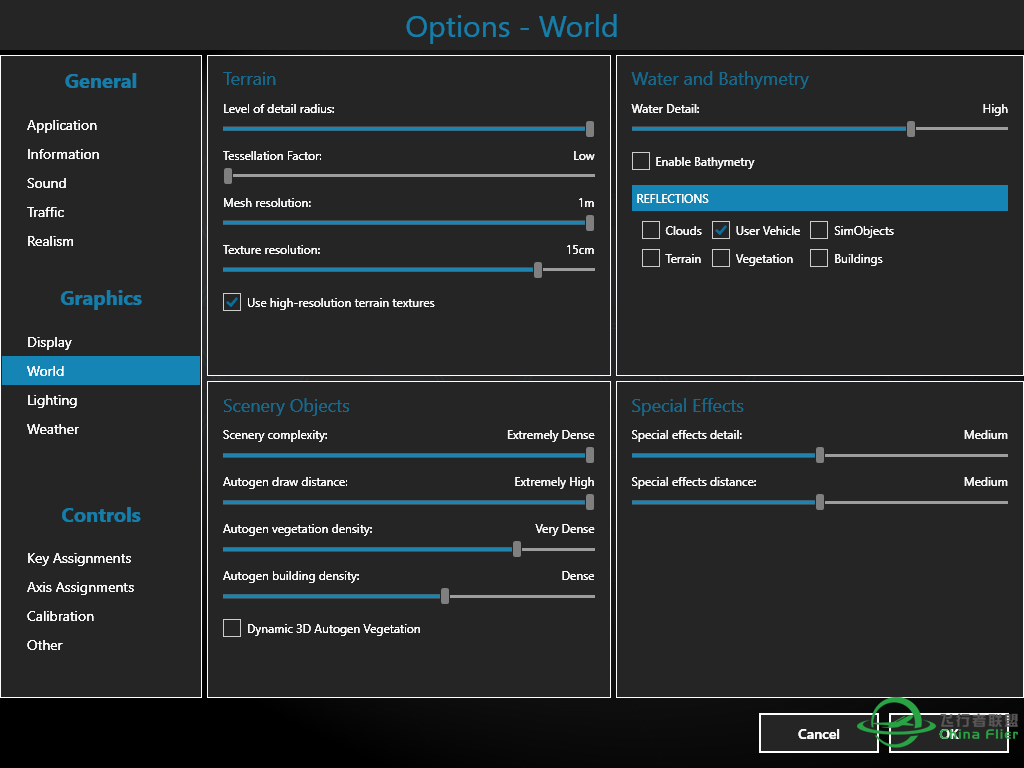Viewport: 1024px width, 768px height.
Task: Turn on Vegetation reflections
Action: tap(721, 258)
